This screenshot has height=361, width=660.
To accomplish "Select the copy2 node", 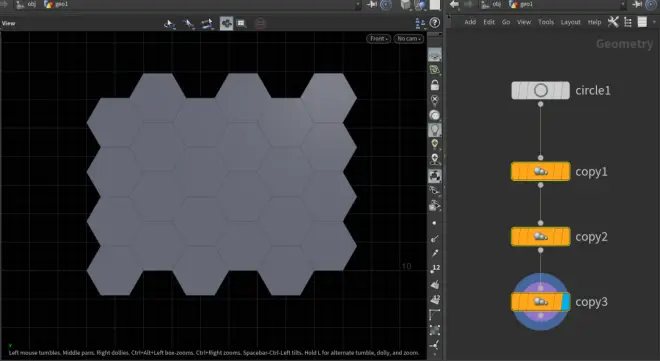I will coord(540,236).
